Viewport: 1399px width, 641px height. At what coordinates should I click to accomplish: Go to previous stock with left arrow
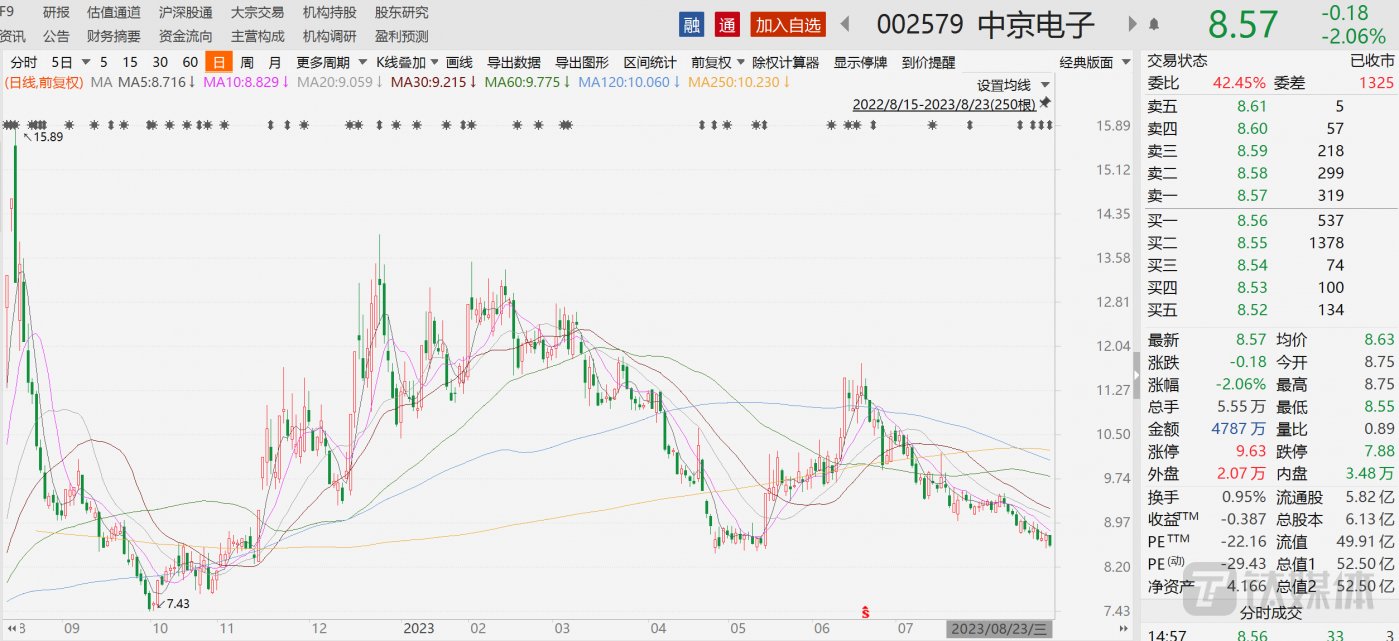[x=845, y=23]
